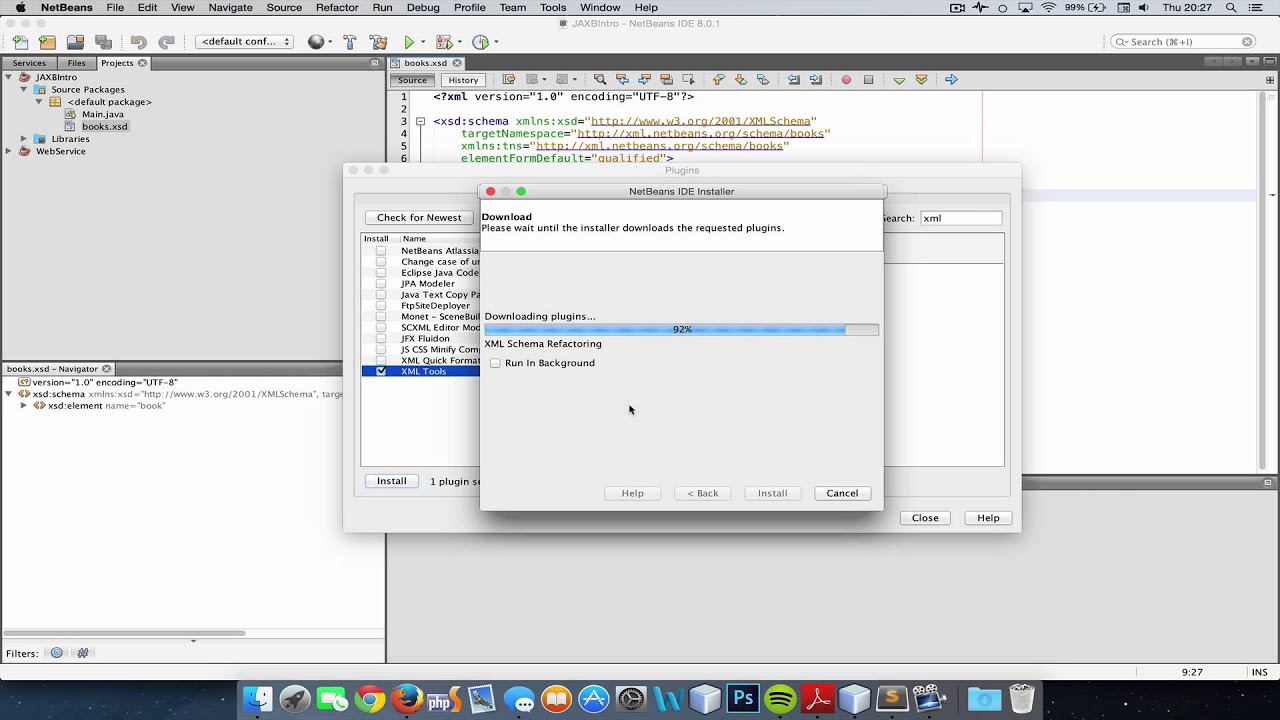Click the globe browser icon in the toolbar
This screenshot has width=1280, height=720.
point(316,42)
